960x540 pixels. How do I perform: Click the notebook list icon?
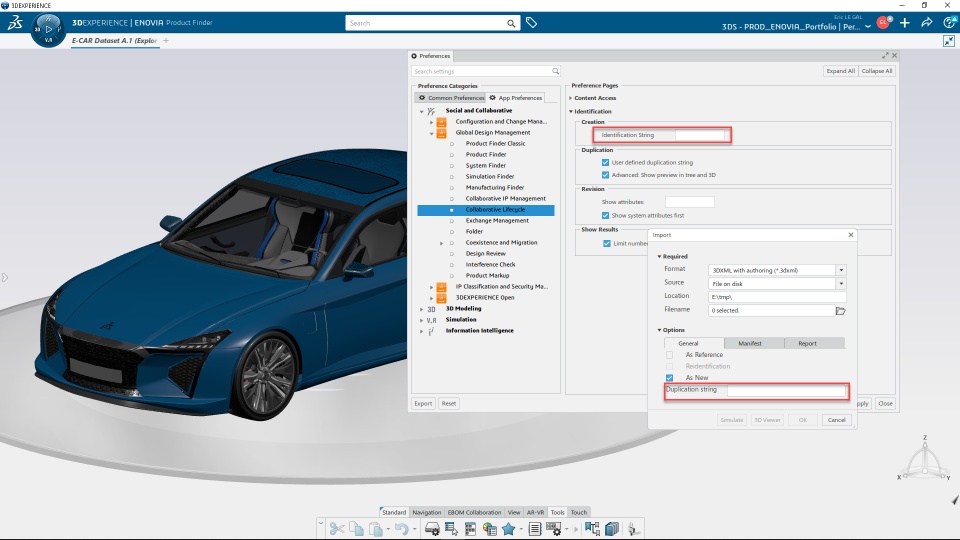tap(534, 528)
